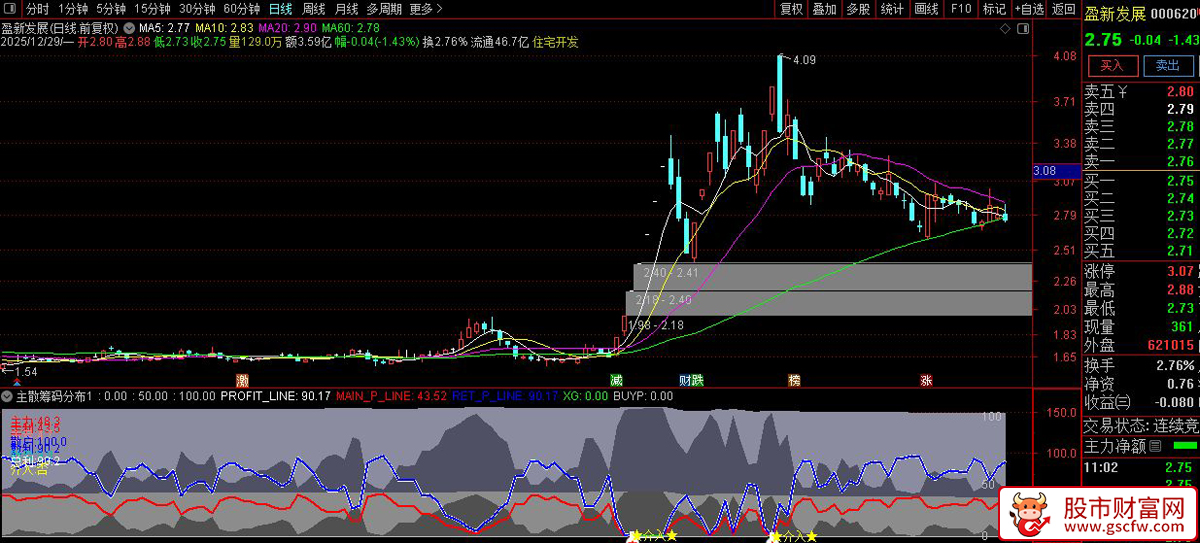1200x543 pixels.
Task: Click the 11:02 trade tick row
Action: coord(1141,467)
